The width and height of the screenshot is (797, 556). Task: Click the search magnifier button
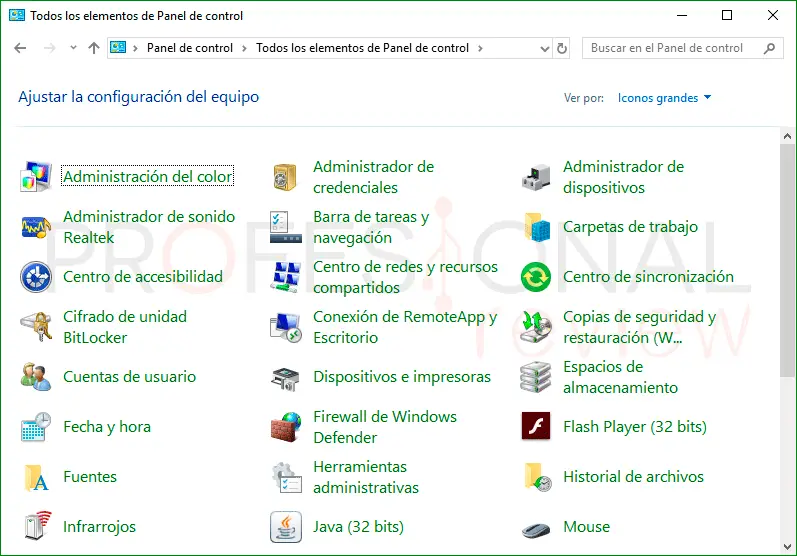(770, 48)
